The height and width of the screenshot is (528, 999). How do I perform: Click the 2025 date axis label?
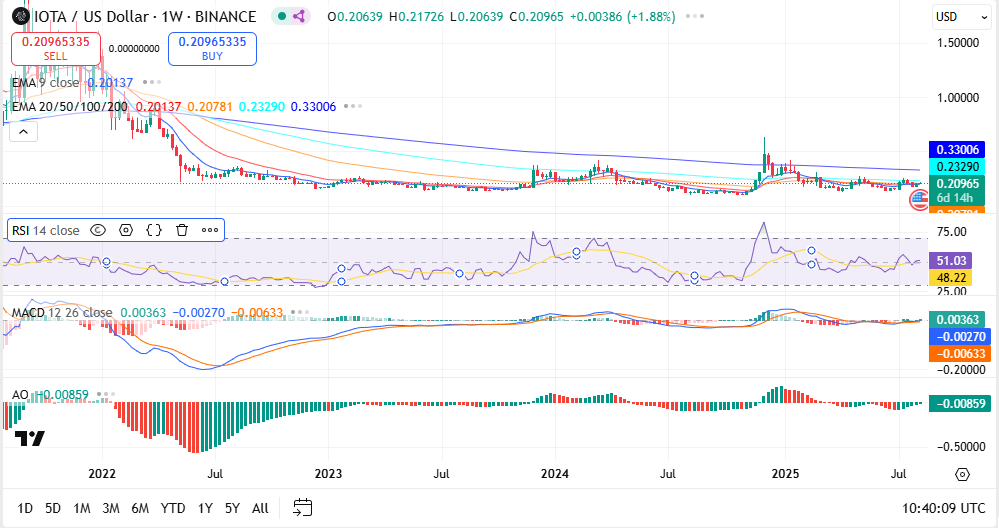(x=785, y=474)
